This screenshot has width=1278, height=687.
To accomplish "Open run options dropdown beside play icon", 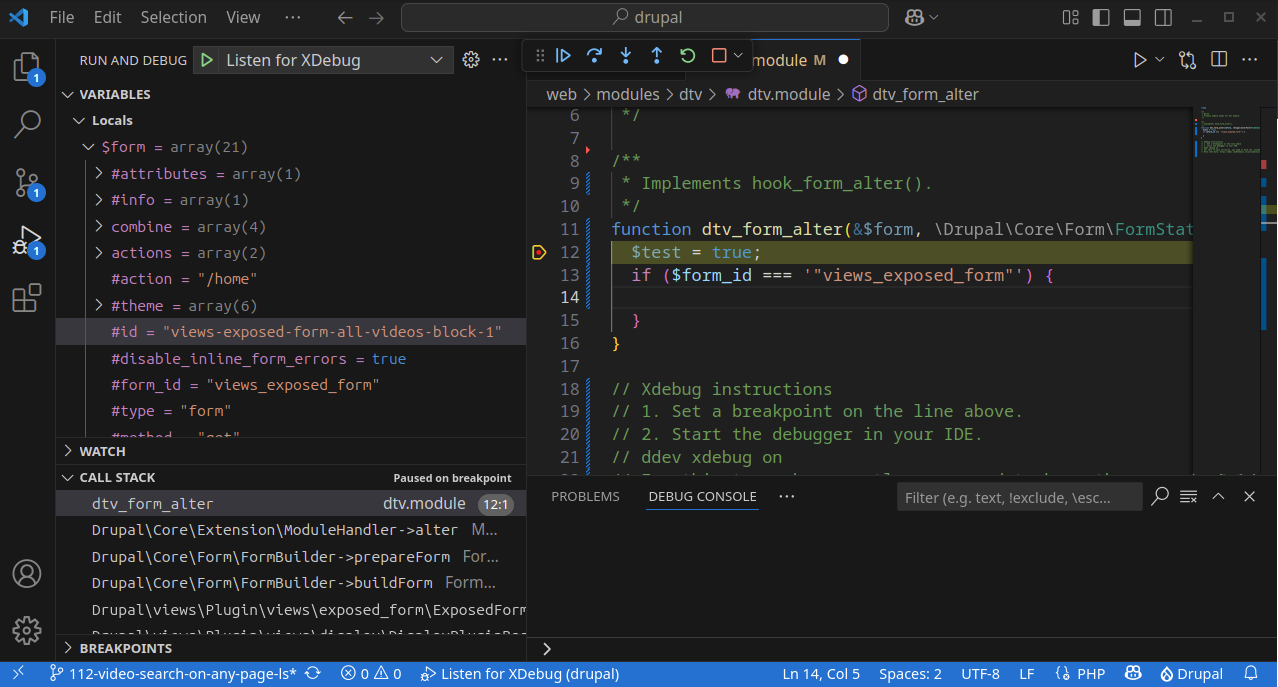I will tap(1160, 60).
